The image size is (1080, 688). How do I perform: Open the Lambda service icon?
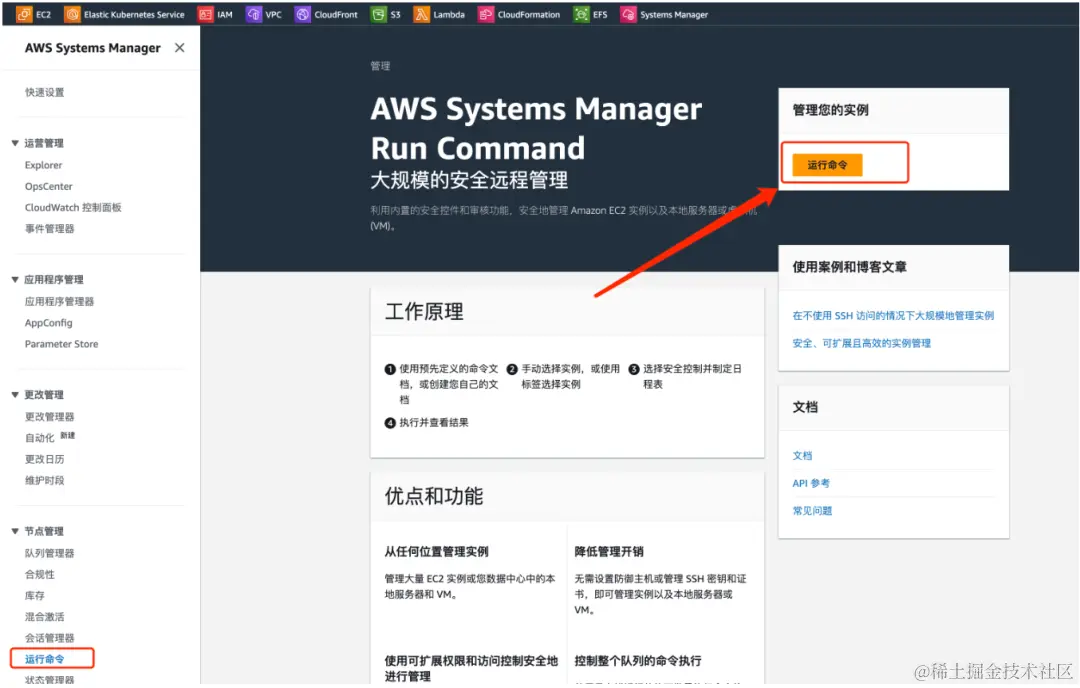(x=422, y=14)
